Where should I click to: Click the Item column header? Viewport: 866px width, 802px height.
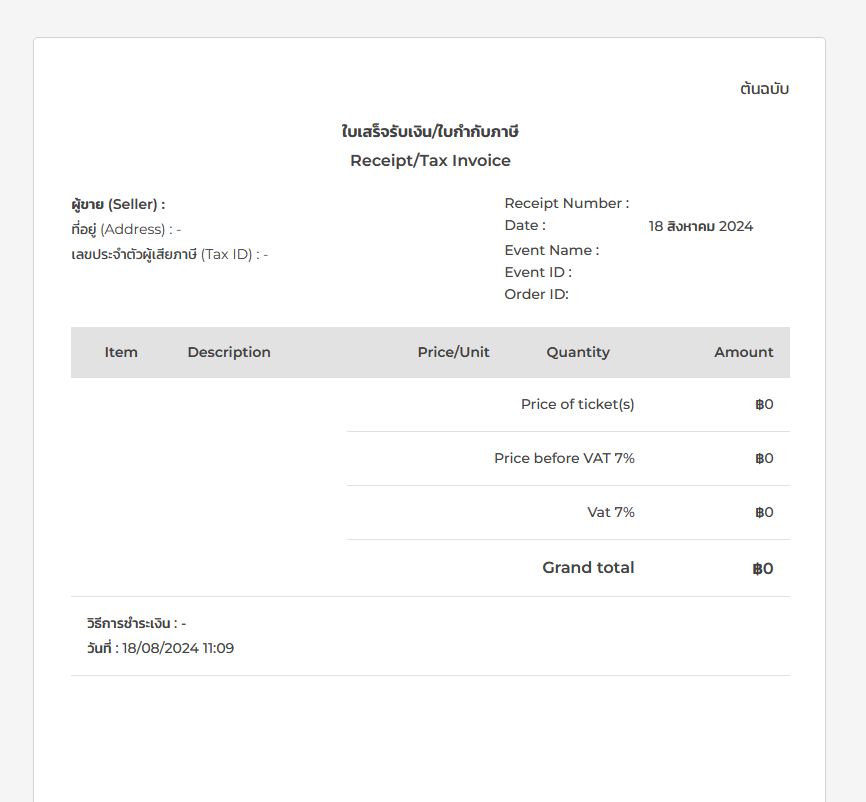click(121, 352)
